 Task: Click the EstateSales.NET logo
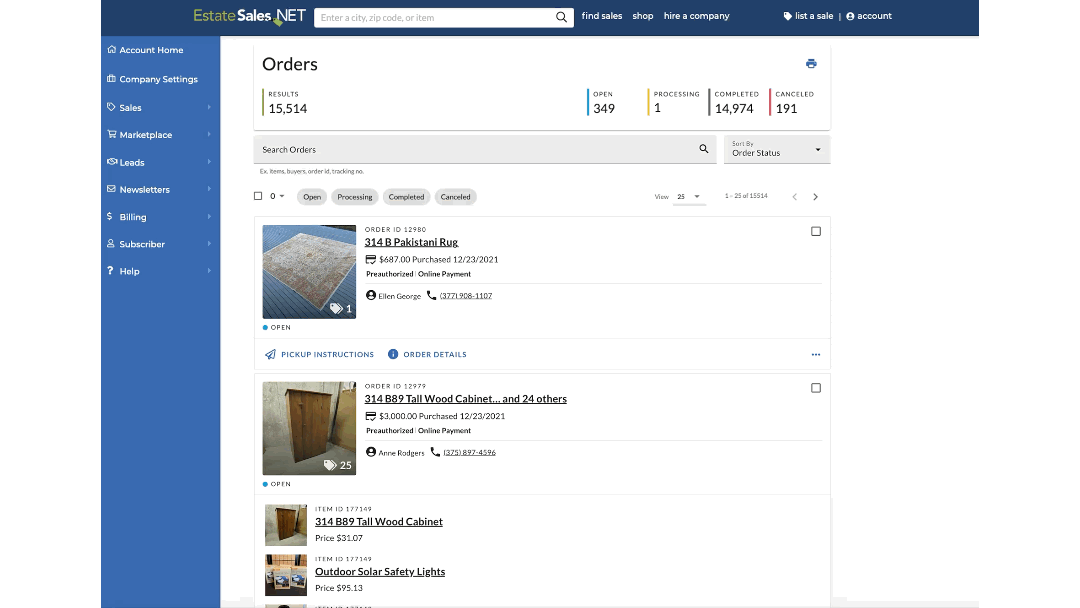tap(249, 17)
